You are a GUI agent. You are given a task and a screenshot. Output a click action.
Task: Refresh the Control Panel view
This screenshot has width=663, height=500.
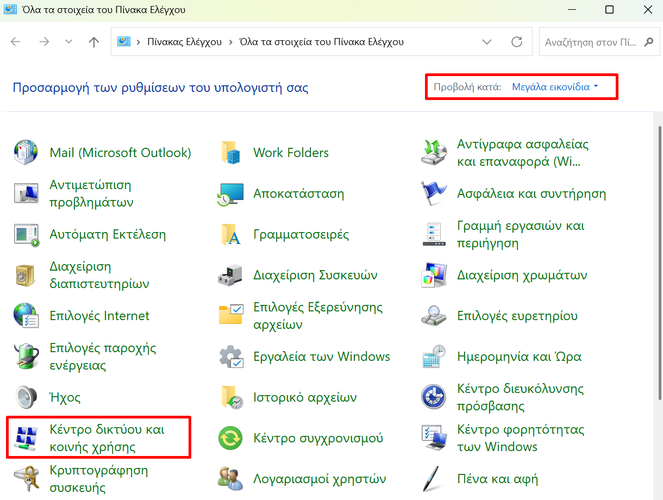coord(517,42)
